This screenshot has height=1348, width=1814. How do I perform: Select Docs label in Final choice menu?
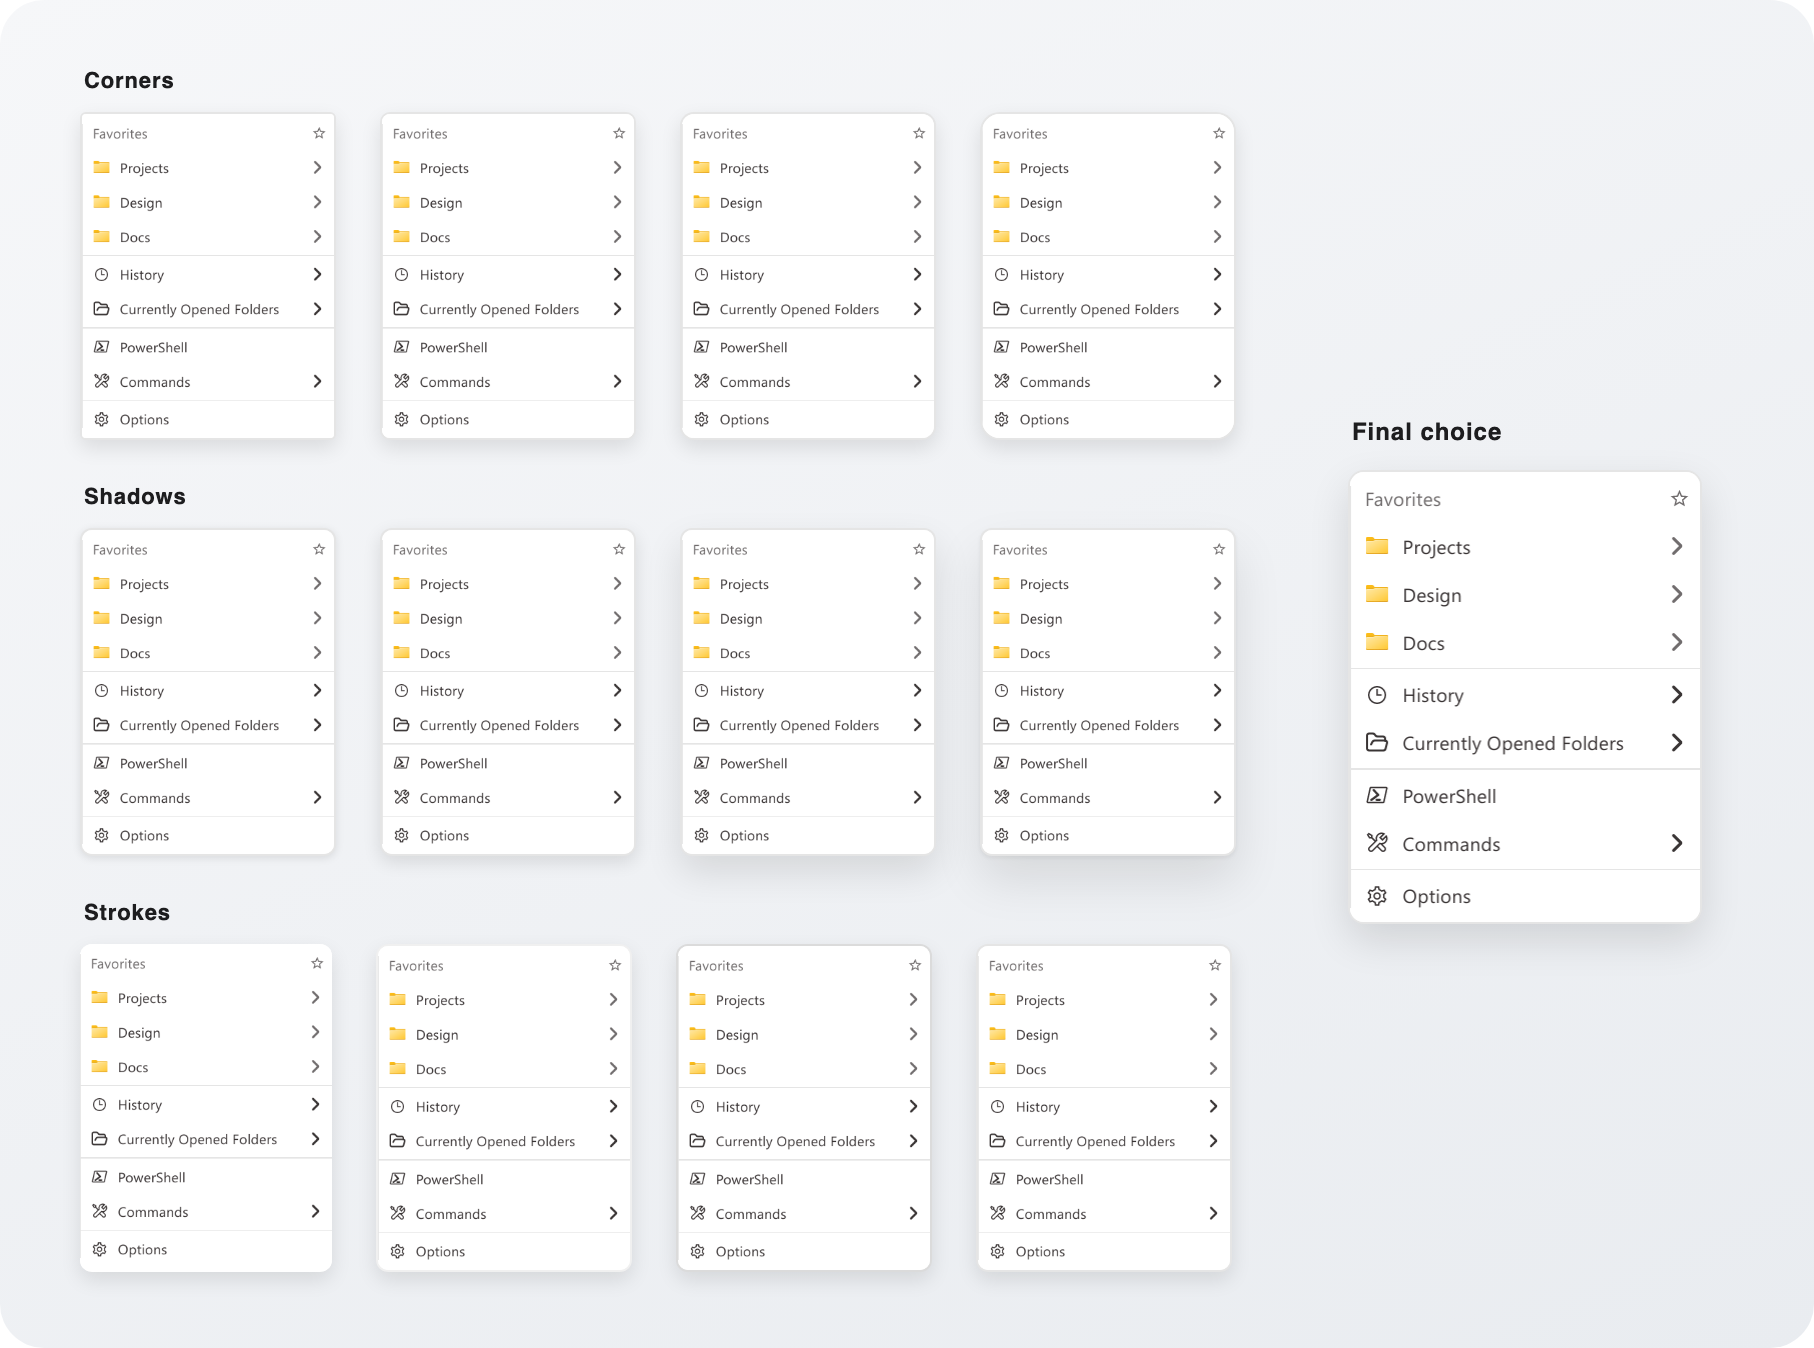[x=1423, y=644]
